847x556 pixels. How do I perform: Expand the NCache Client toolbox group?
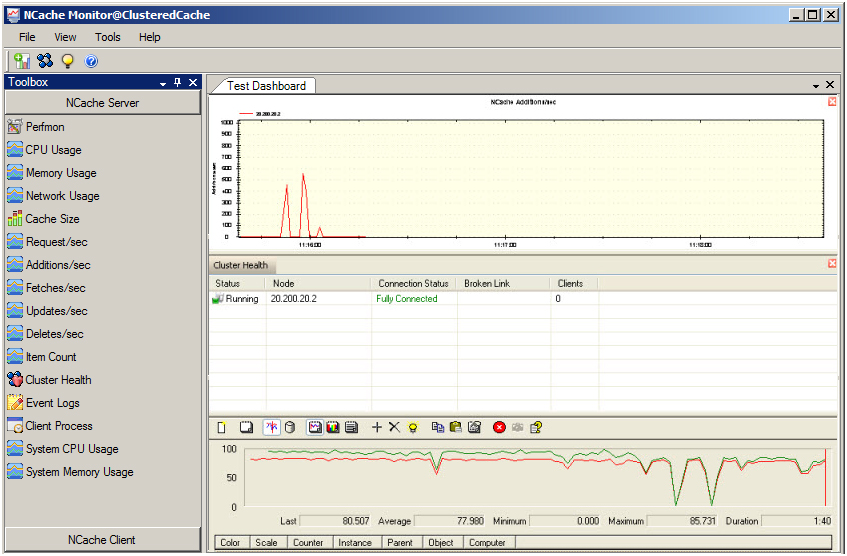103,540
